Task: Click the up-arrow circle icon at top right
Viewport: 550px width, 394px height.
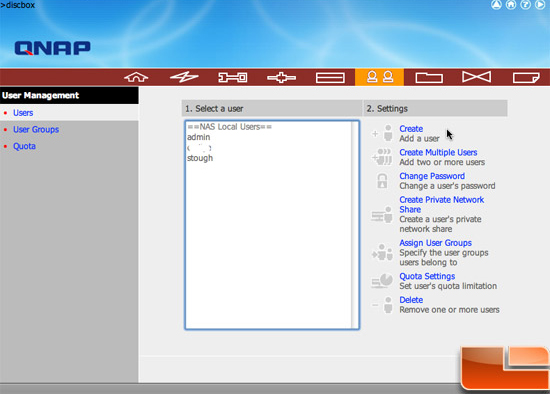Action: click(496, 5)
